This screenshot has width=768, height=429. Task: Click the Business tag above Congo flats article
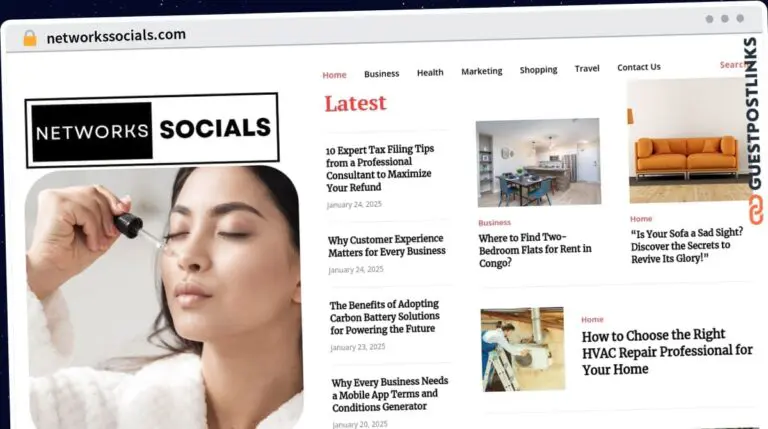(494, 223)
